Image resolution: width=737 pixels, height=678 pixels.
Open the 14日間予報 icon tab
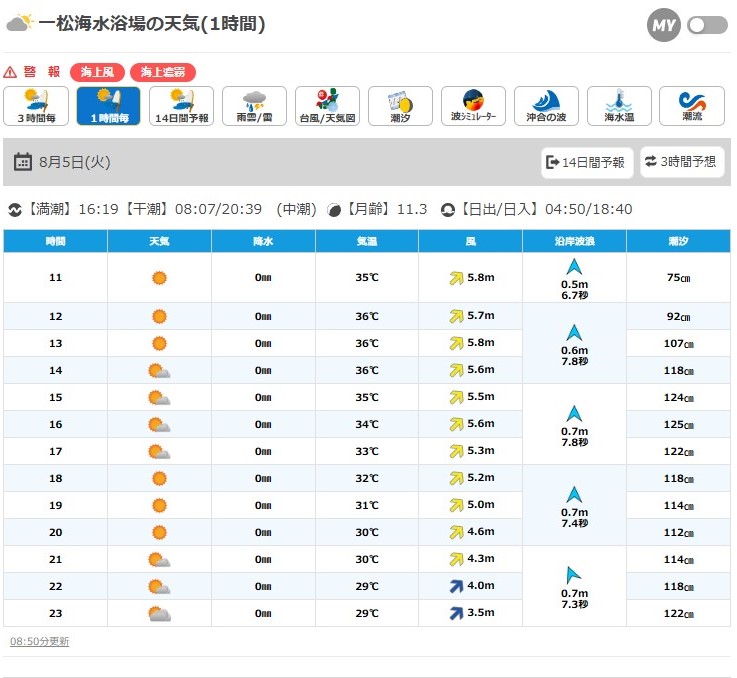(x=181, y=106)
